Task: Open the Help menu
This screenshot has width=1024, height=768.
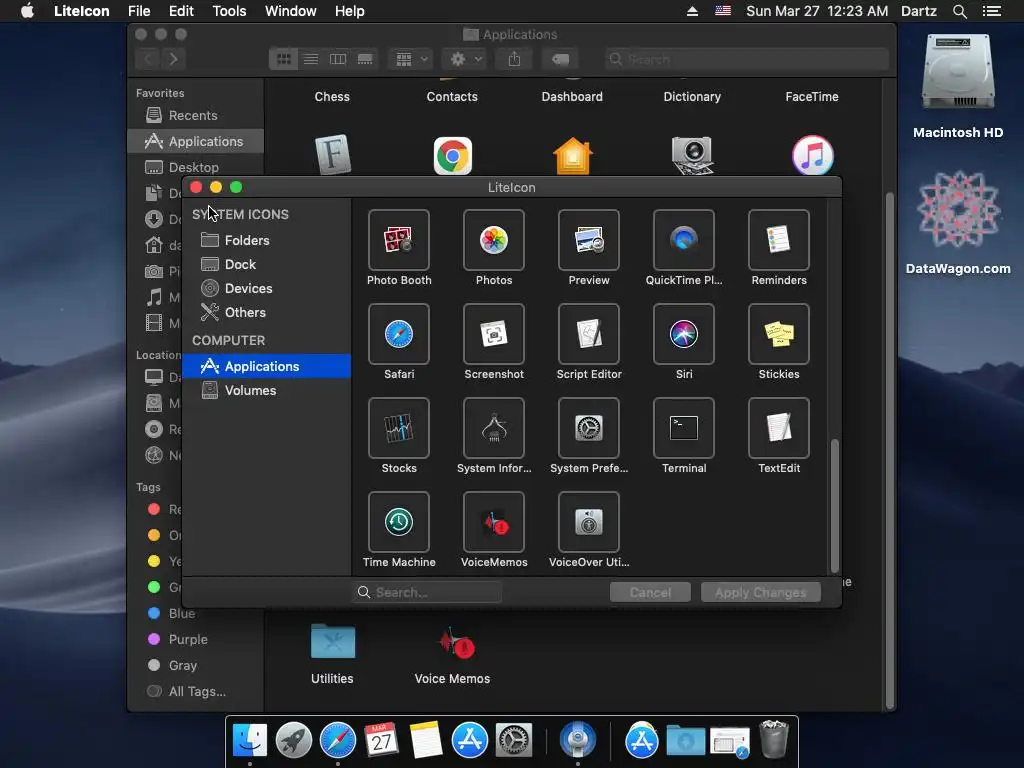Action: [349, 11]
